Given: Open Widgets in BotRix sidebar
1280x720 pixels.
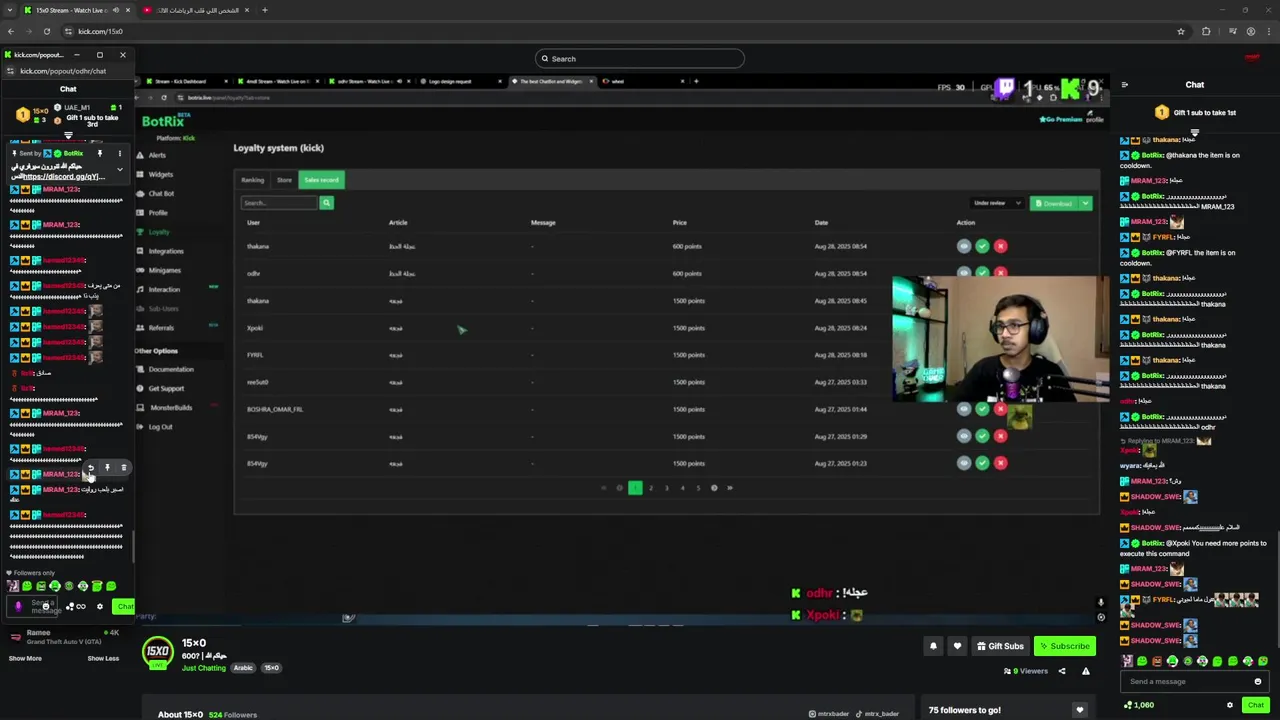Looking at the screenshot, I should point(160,174).
